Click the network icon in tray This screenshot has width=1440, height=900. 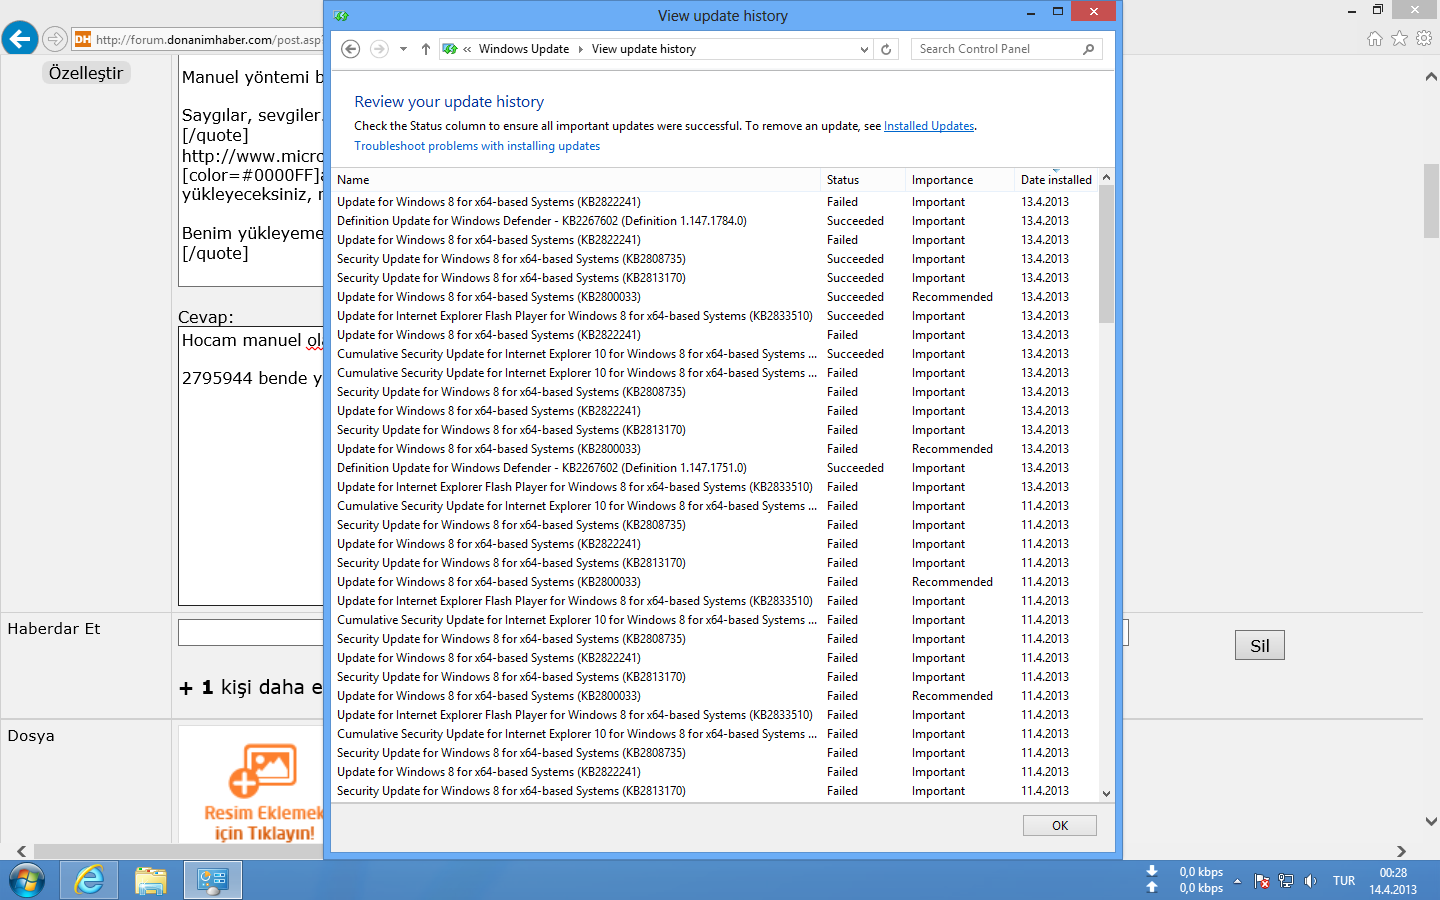tap(1286, 881)
